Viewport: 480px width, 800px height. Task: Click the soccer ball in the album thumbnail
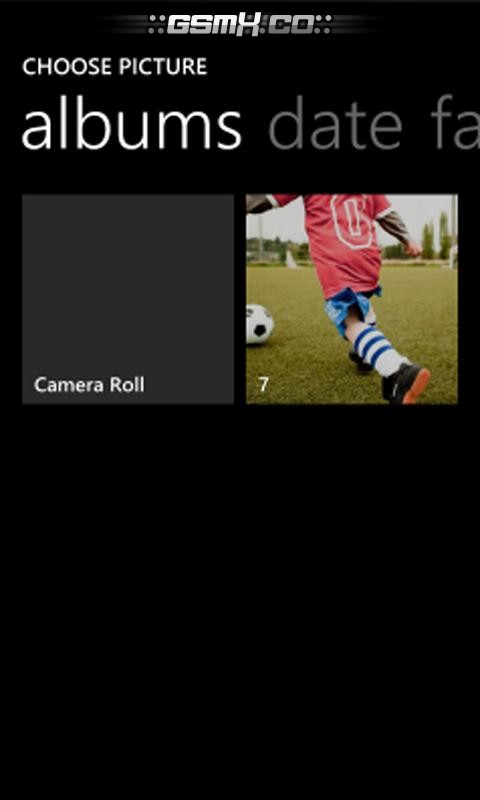pyautogui.click(x=259, y=323)
